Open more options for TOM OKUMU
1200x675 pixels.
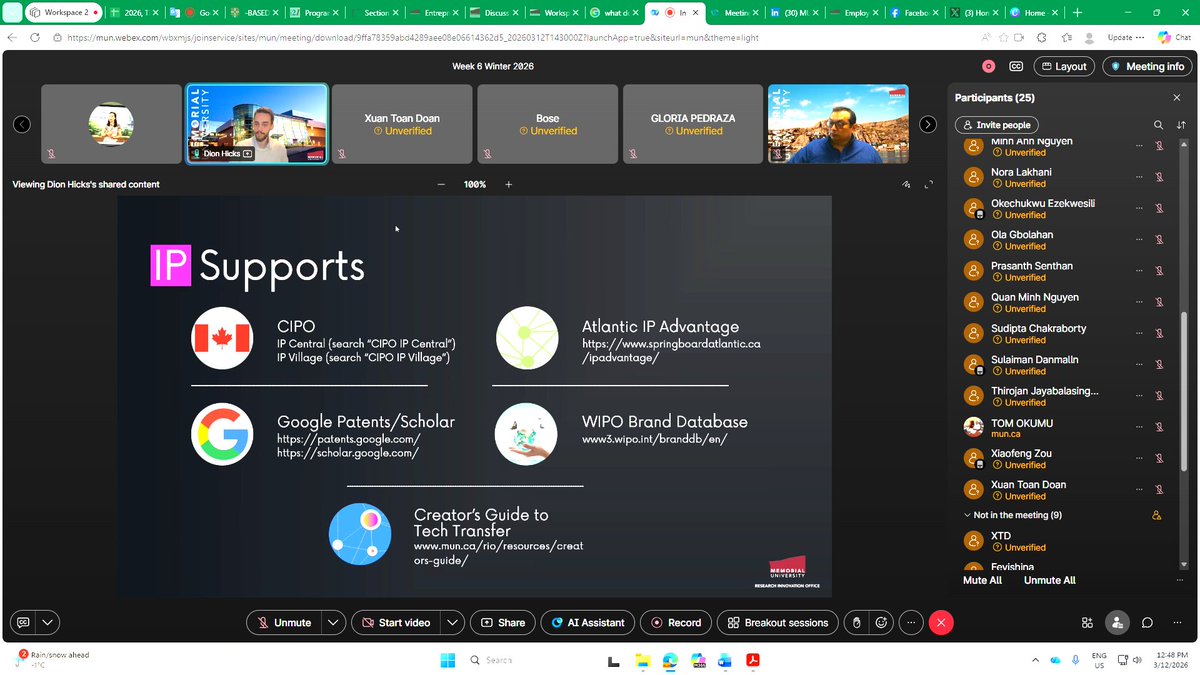coord(1139,427)
